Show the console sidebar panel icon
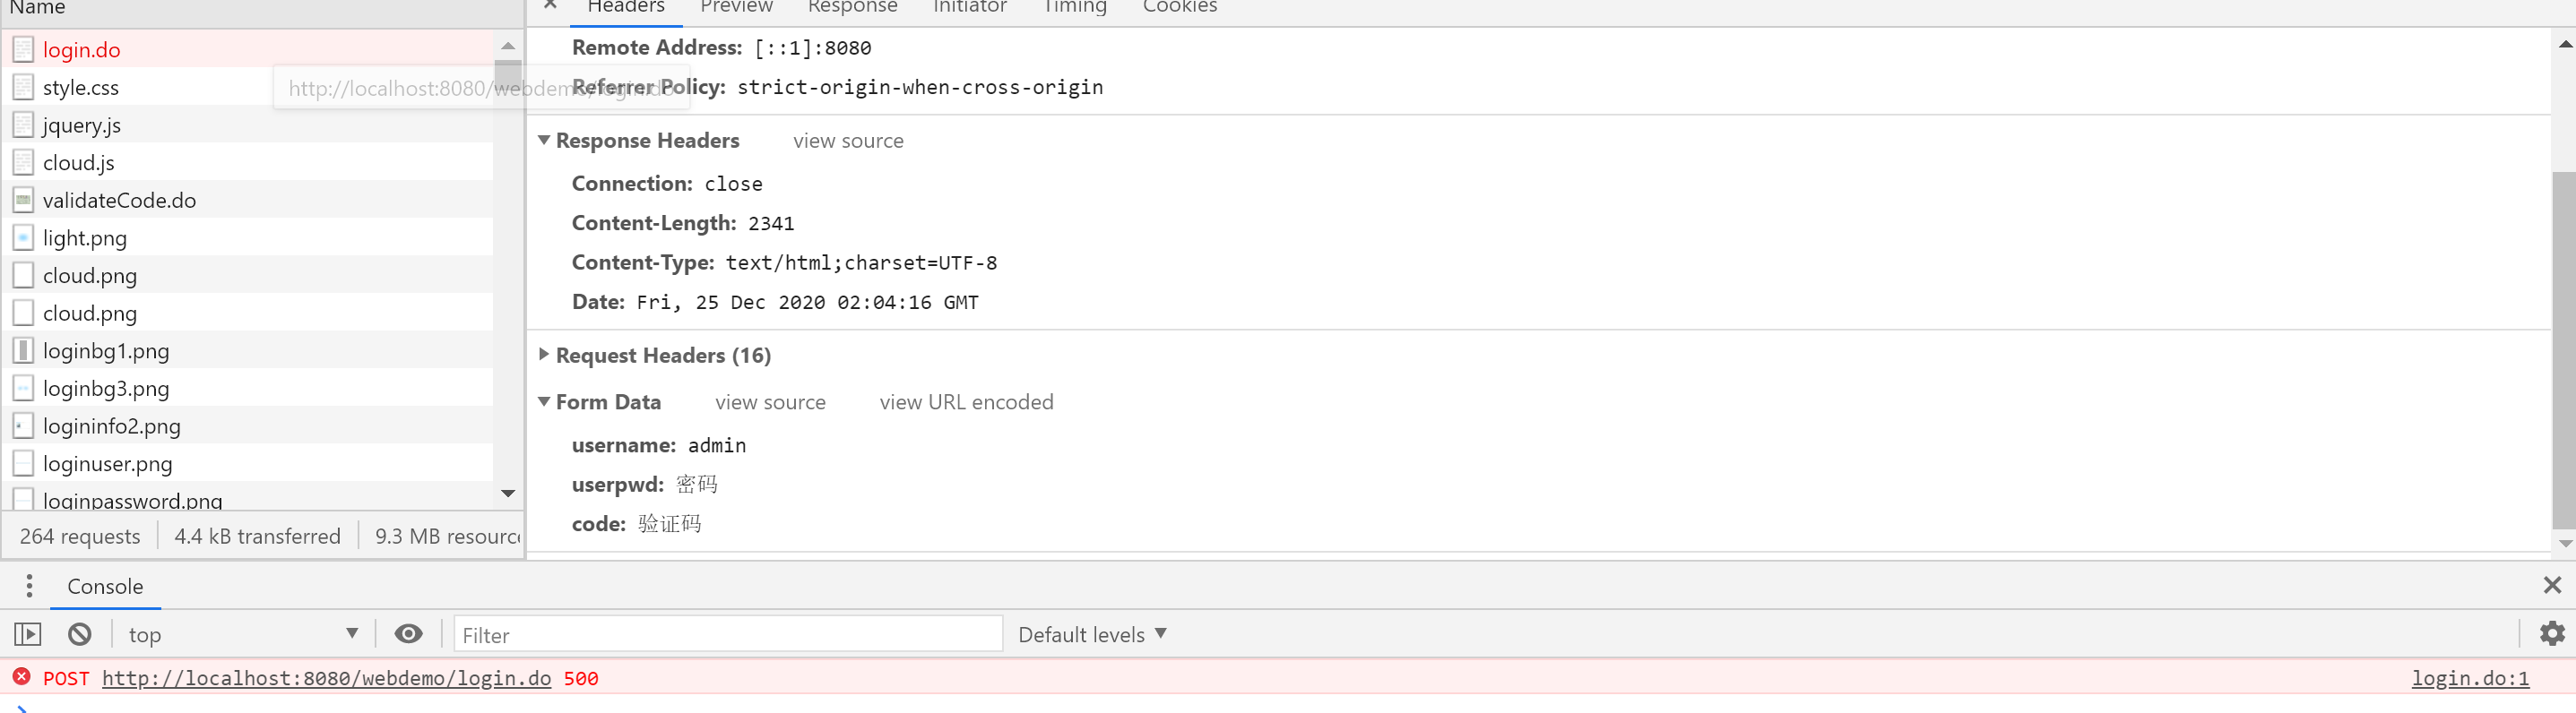This screenshot has height=713, width=2576. tap(28, 634)
